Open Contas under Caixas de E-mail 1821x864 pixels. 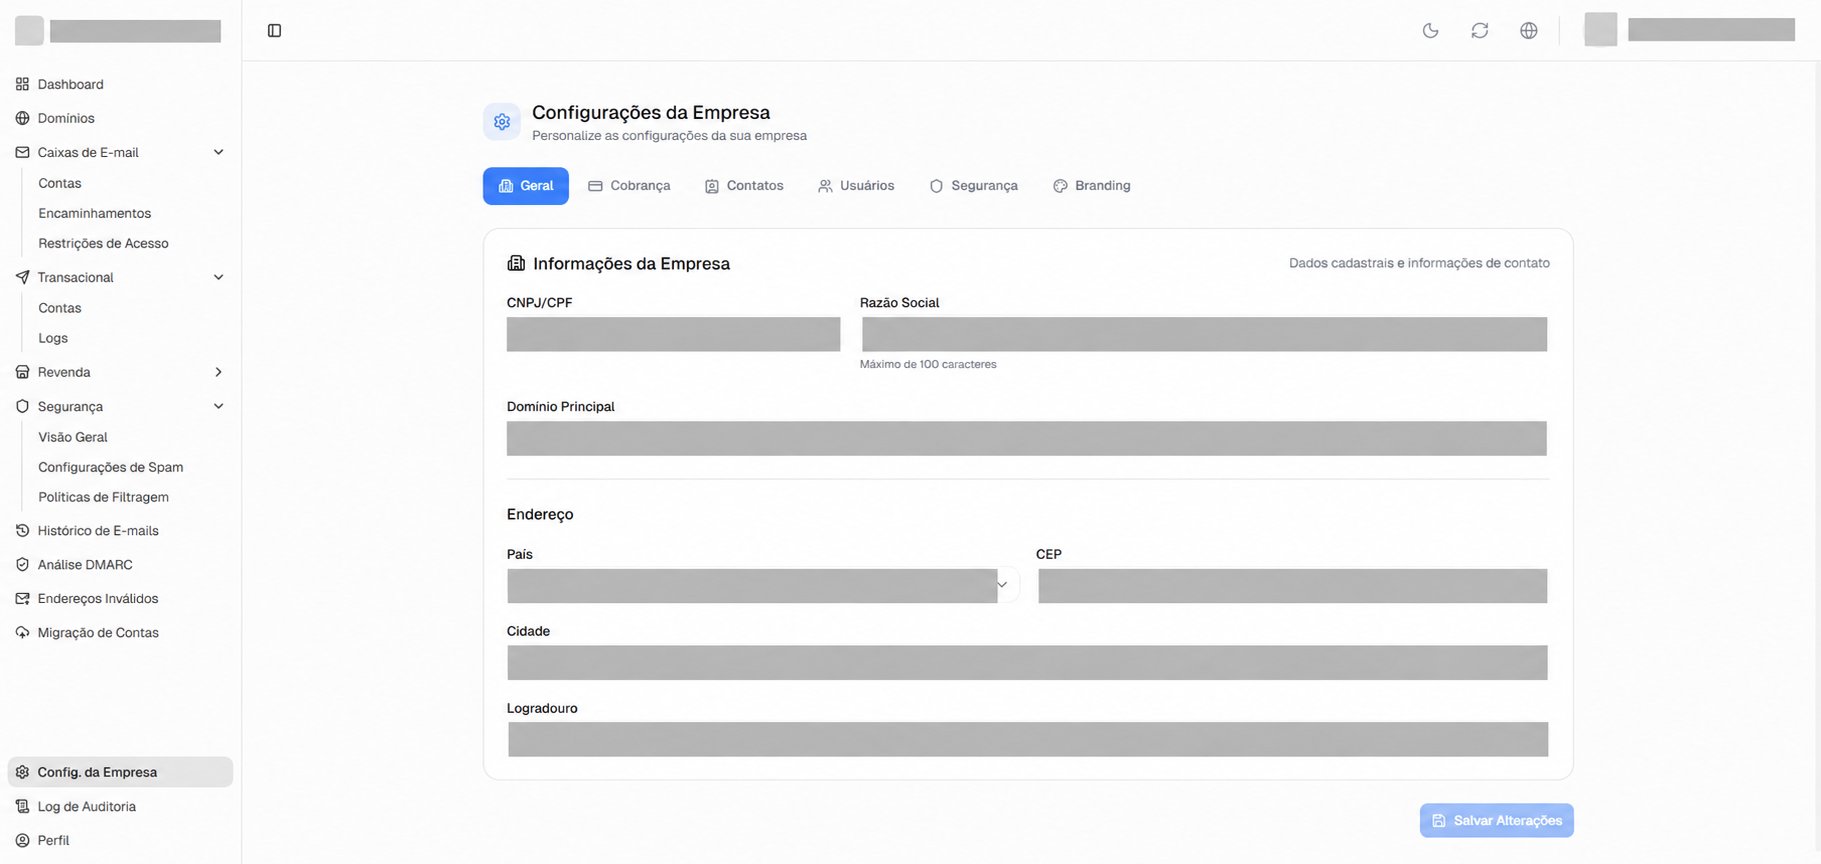(59, 183)
